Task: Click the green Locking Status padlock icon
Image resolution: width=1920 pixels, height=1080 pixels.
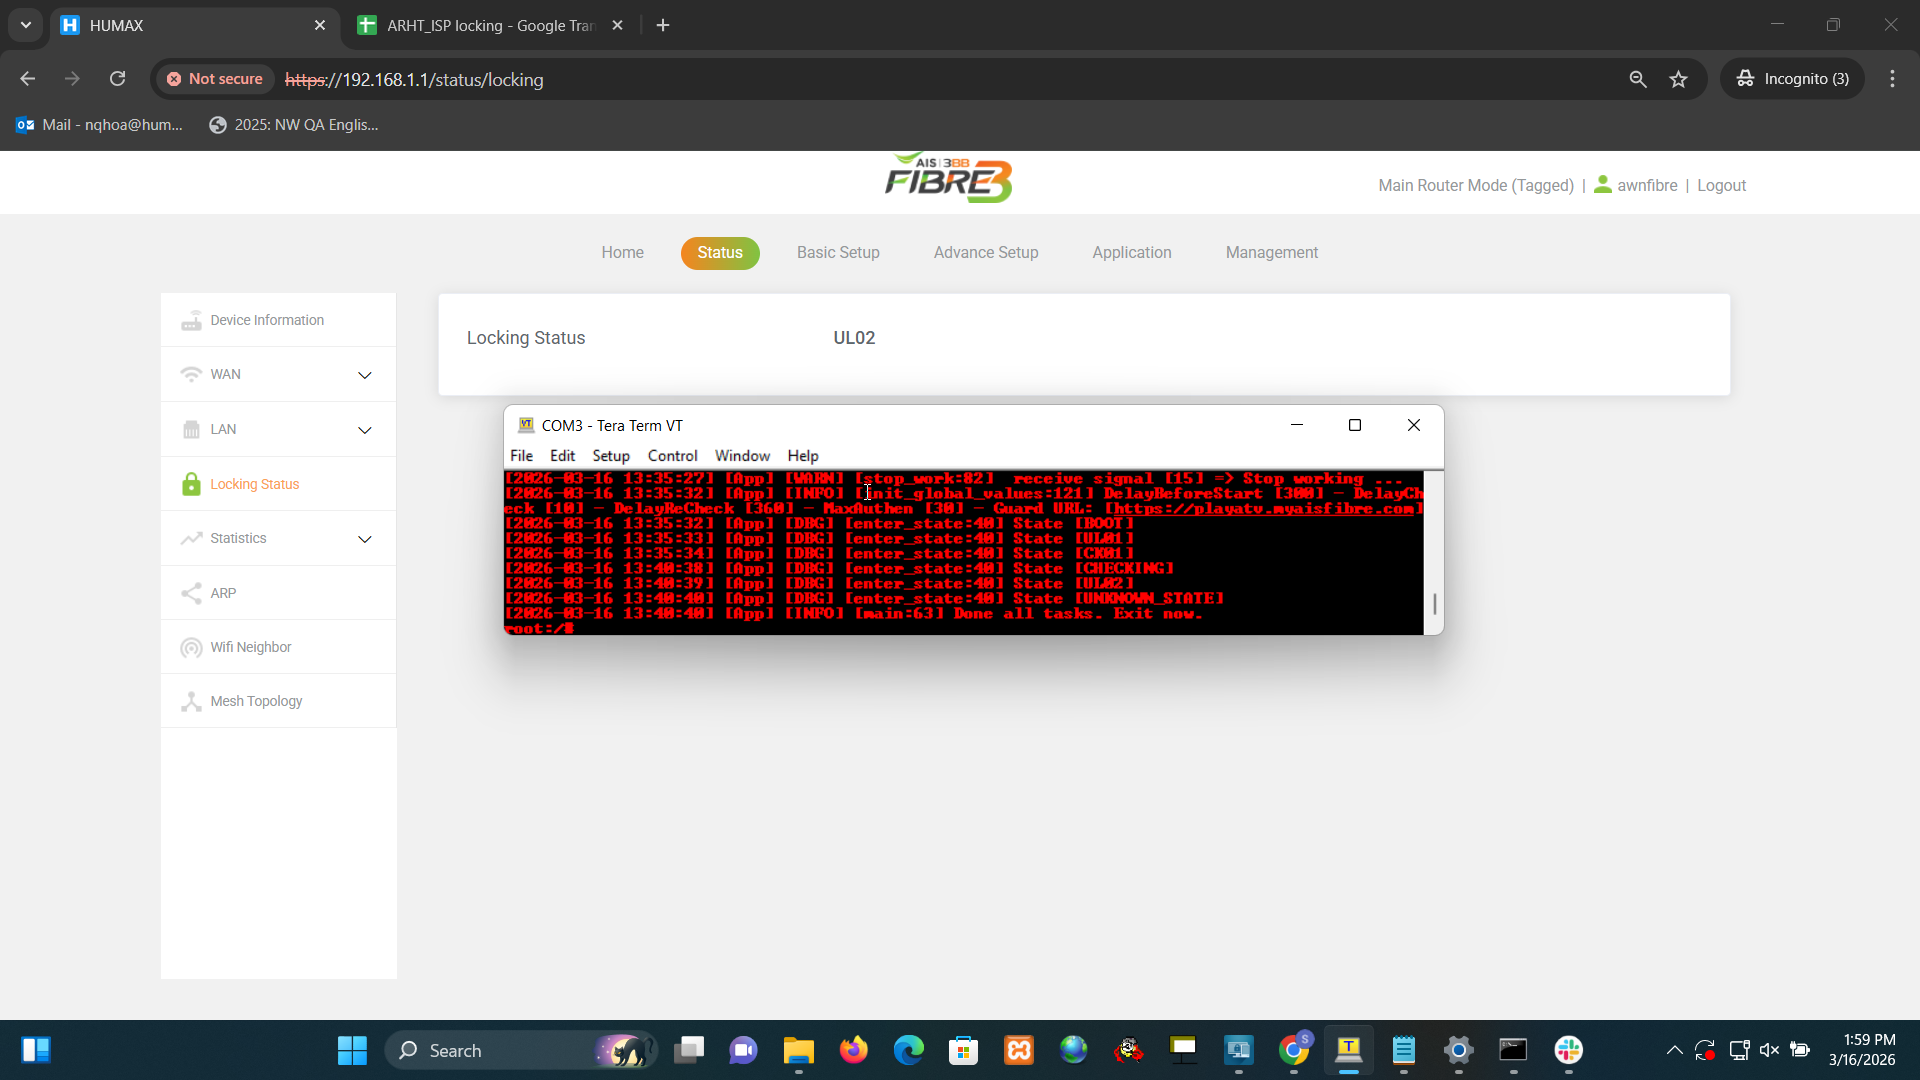Action: 191,484
